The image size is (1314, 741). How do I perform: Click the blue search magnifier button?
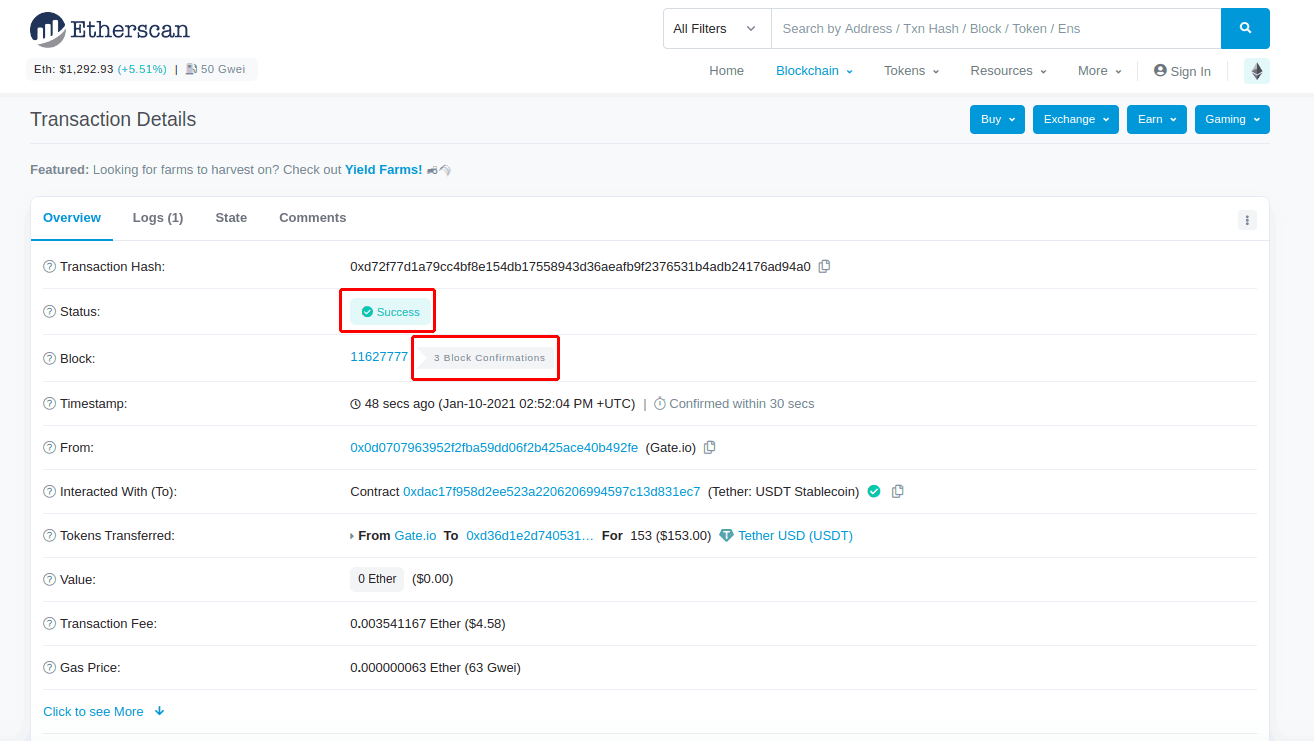(x=1245, y=28)
